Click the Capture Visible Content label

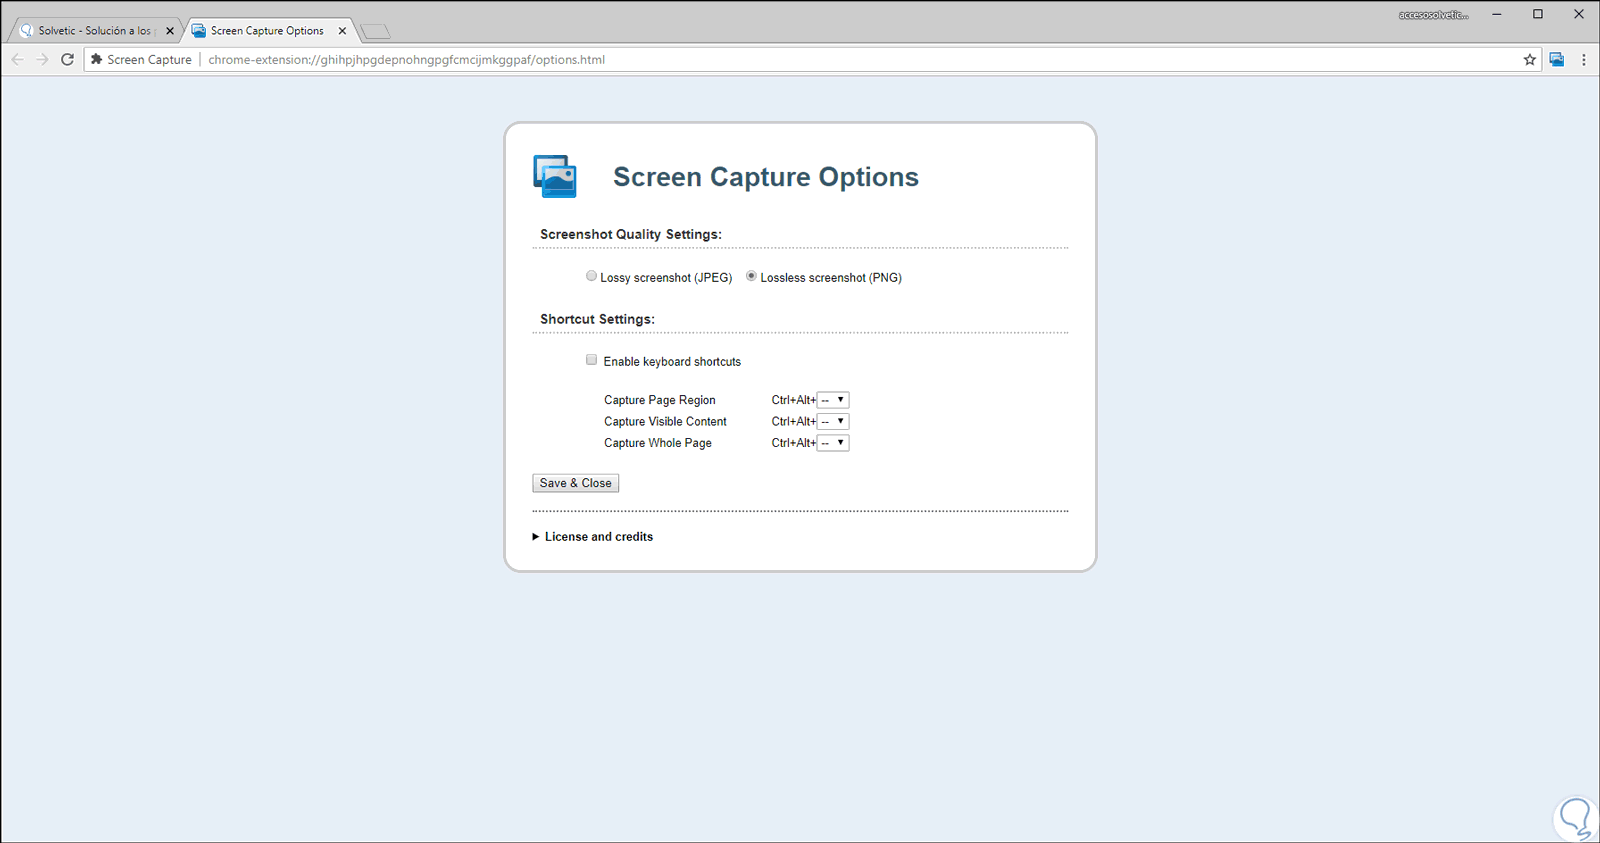[x=665, y=422]
